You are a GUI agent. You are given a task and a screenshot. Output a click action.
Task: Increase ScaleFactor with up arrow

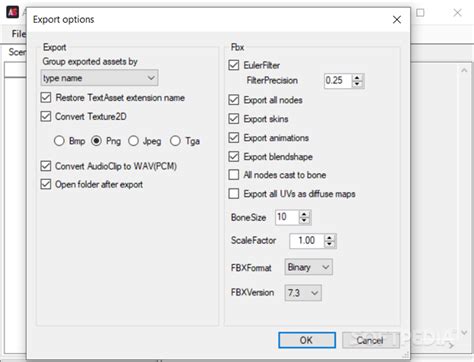tap(329, 238)
